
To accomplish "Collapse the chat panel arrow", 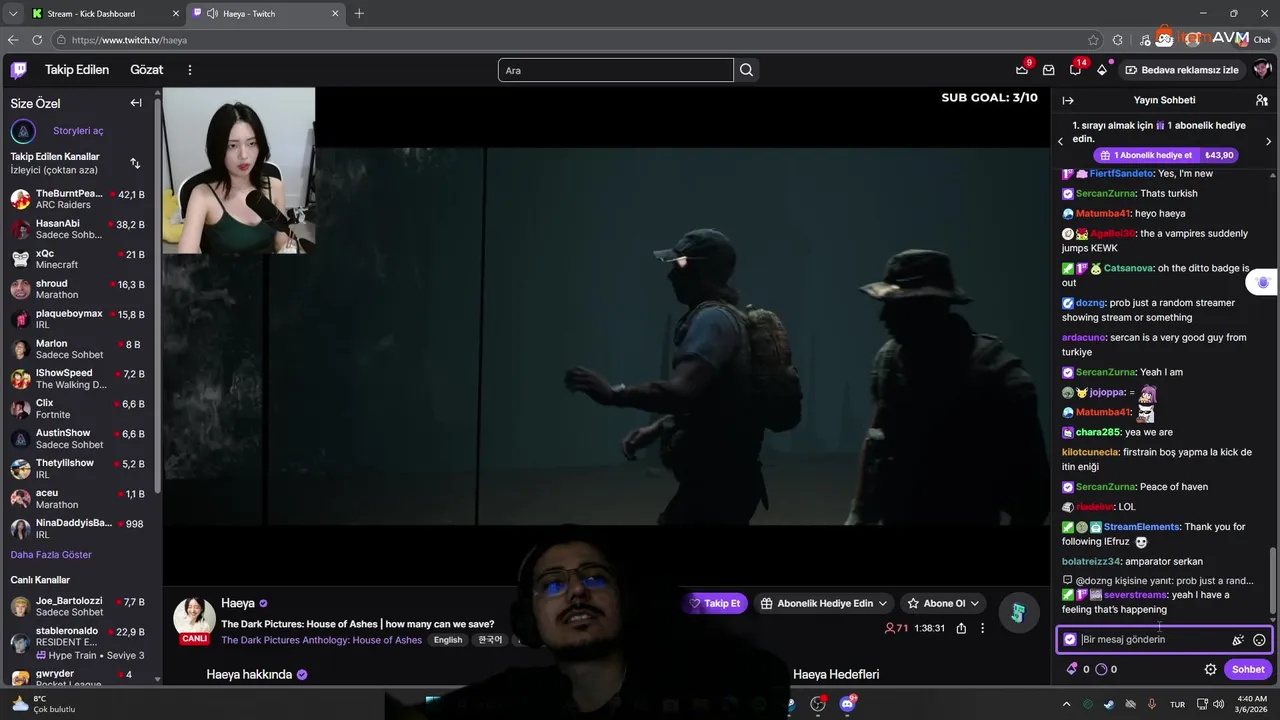I will (x=1068, y=100).
